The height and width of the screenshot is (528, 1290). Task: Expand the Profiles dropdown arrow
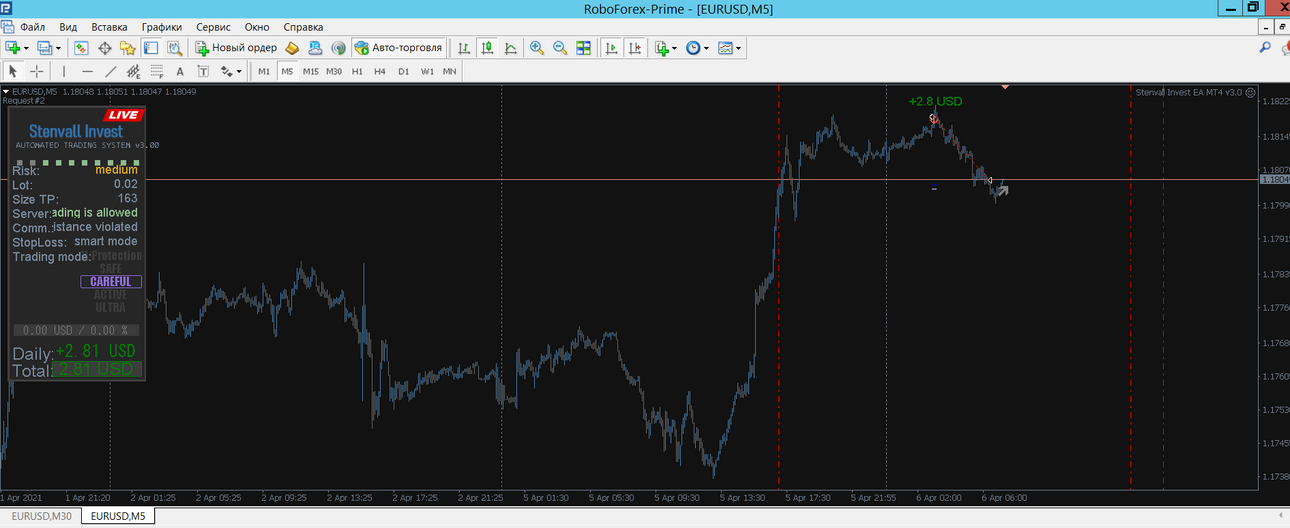click(58, 47)
